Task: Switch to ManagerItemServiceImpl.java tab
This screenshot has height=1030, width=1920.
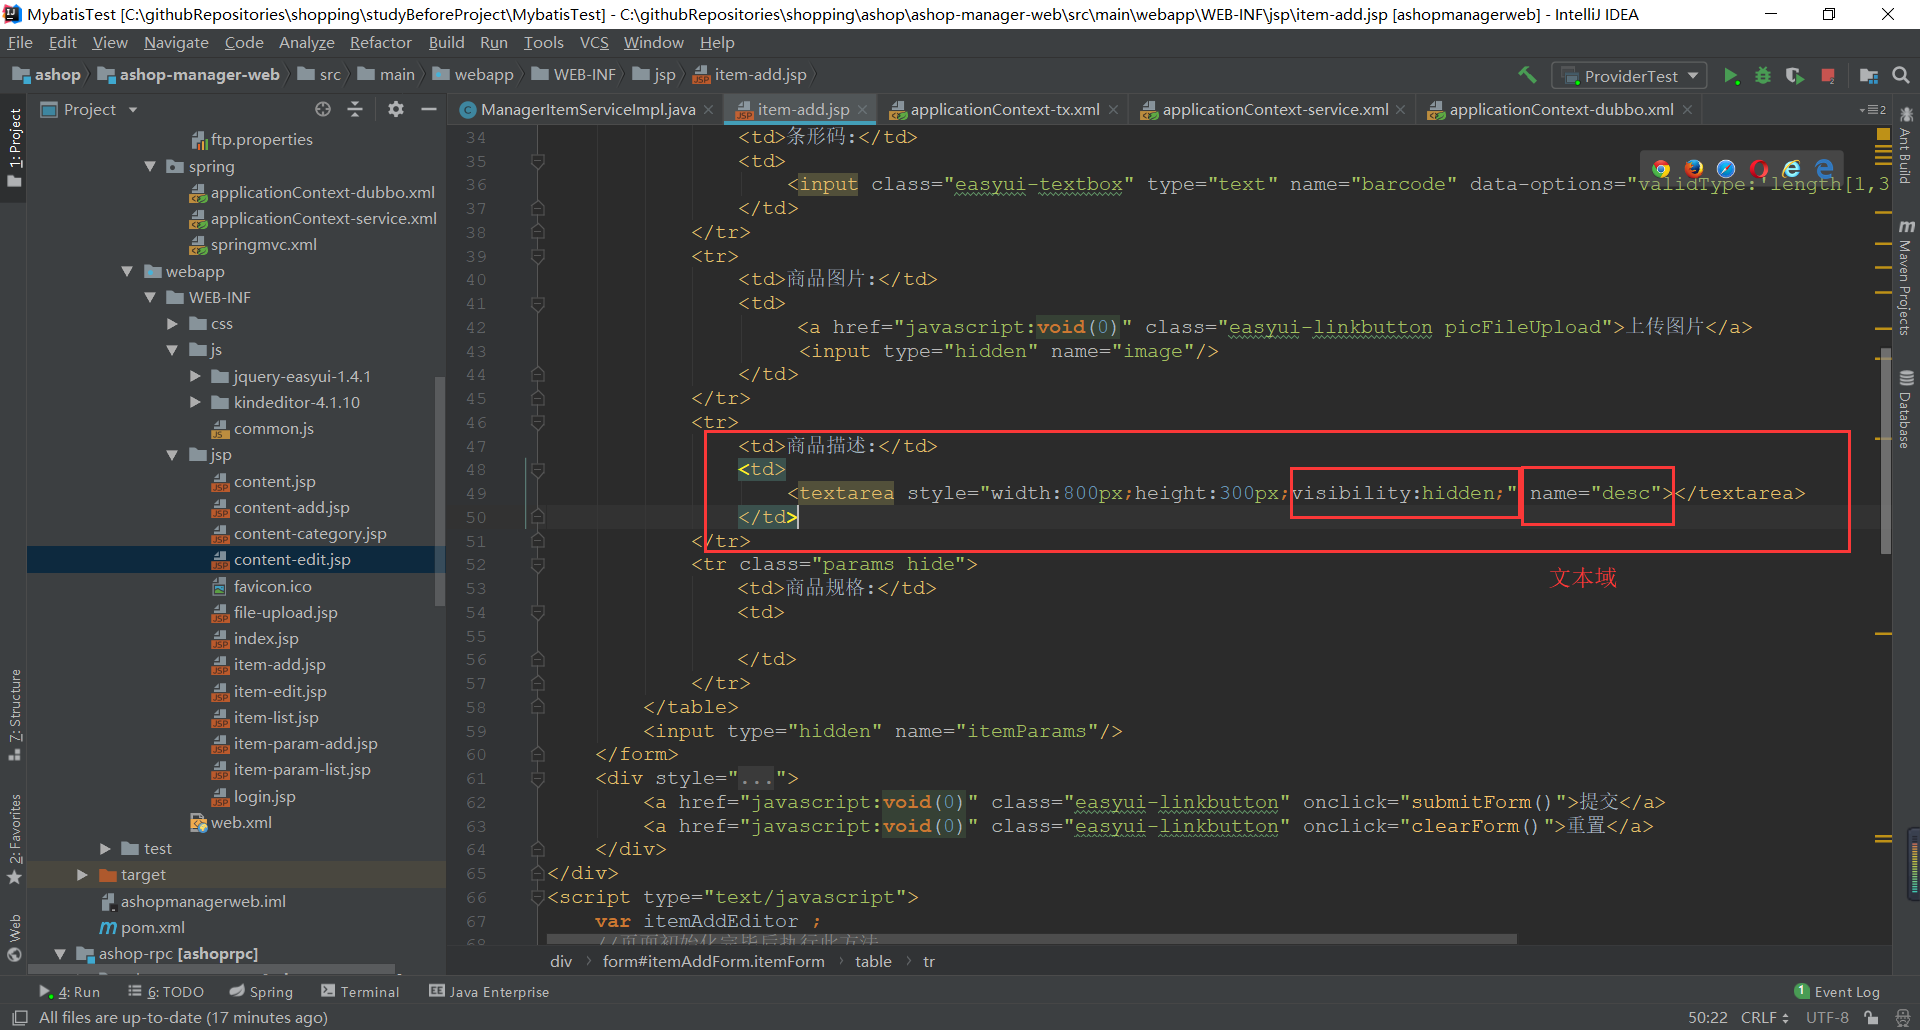Action: tap(587, 110)
